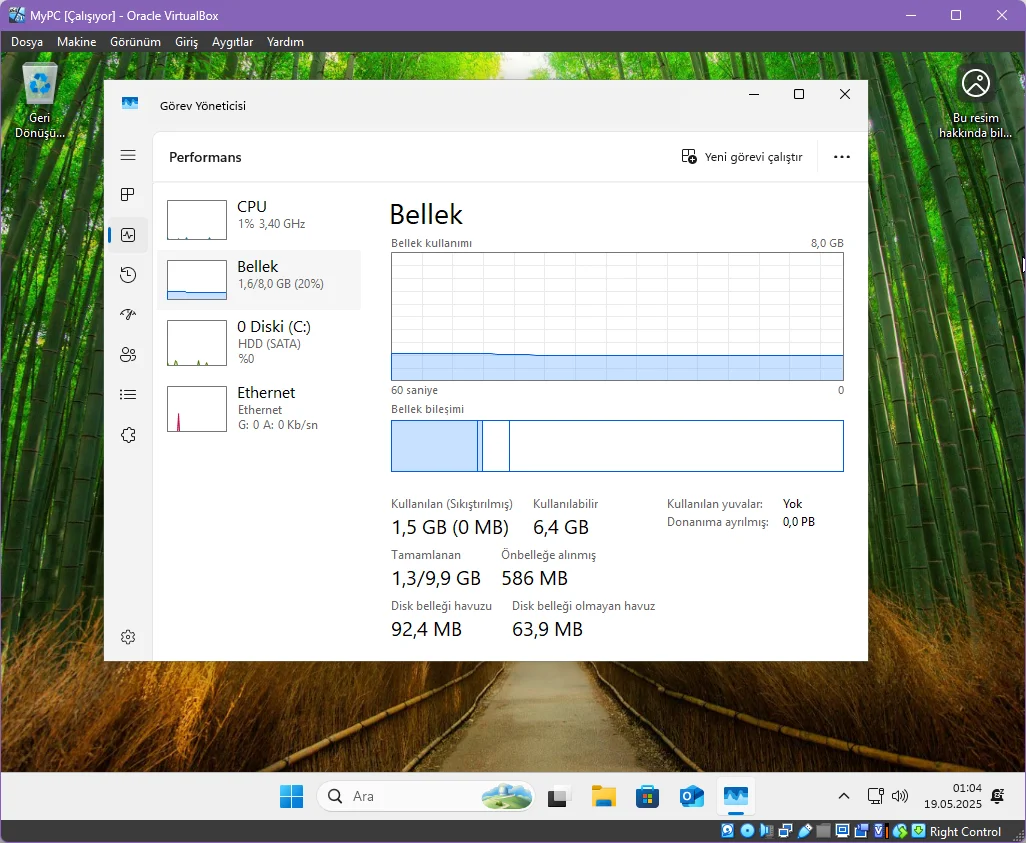Click the Bellek kullanımı memory graph
Viewport: 1026px width, 843px height.
[x=617, y=316]
